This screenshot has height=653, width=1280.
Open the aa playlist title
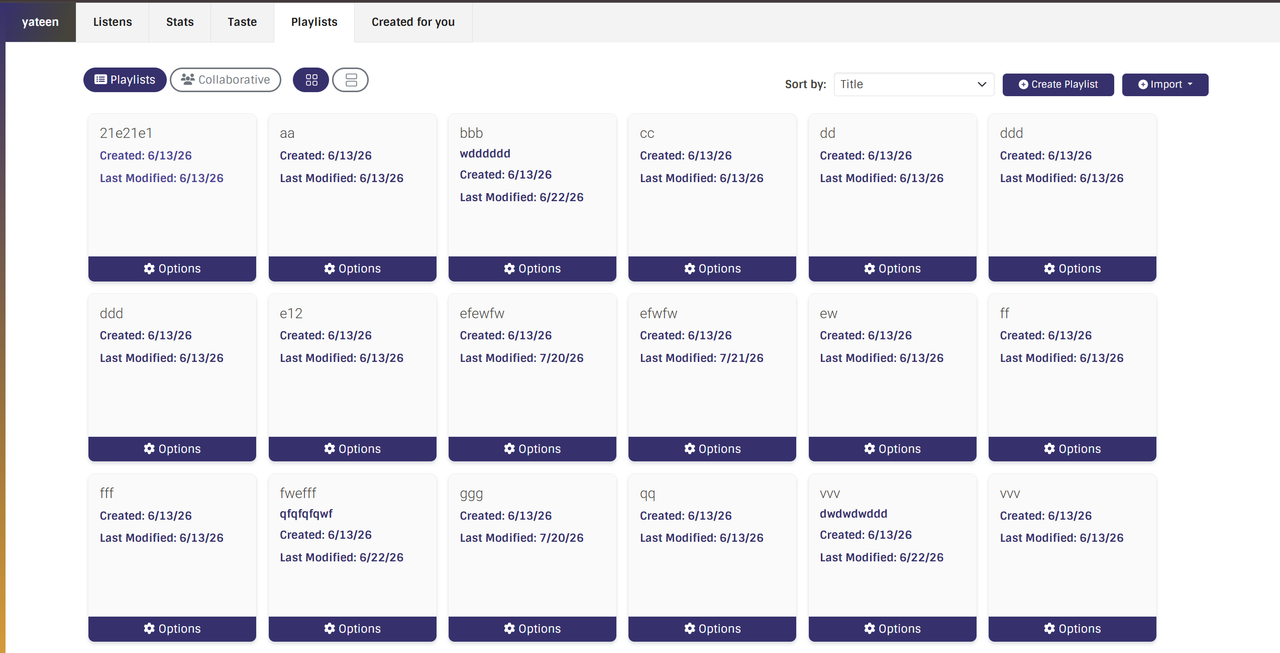[287, 133]
